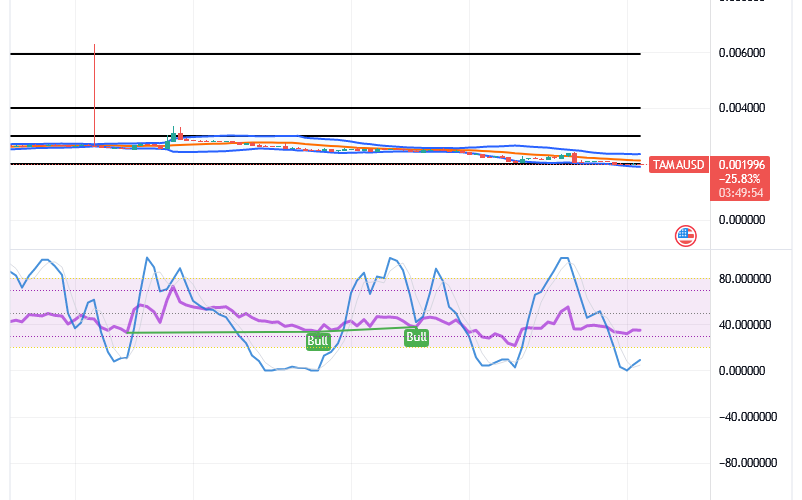Click the -80.000000 oscillator axis label
The height and width of the screenshot is (500, 802).
(x=748, y=463)
